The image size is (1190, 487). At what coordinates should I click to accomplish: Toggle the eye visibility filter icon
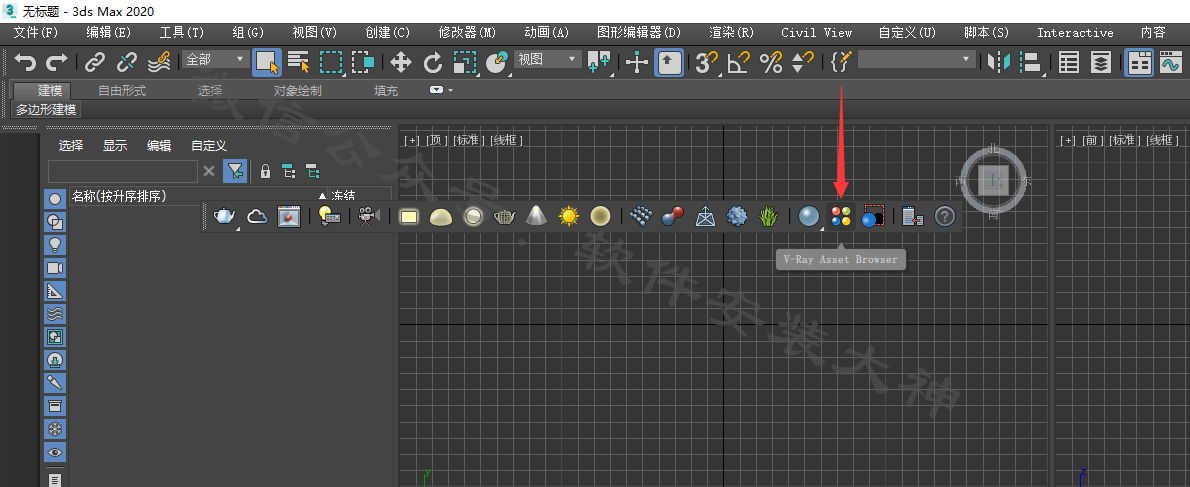pyautogui.click(x=55, y=452)
